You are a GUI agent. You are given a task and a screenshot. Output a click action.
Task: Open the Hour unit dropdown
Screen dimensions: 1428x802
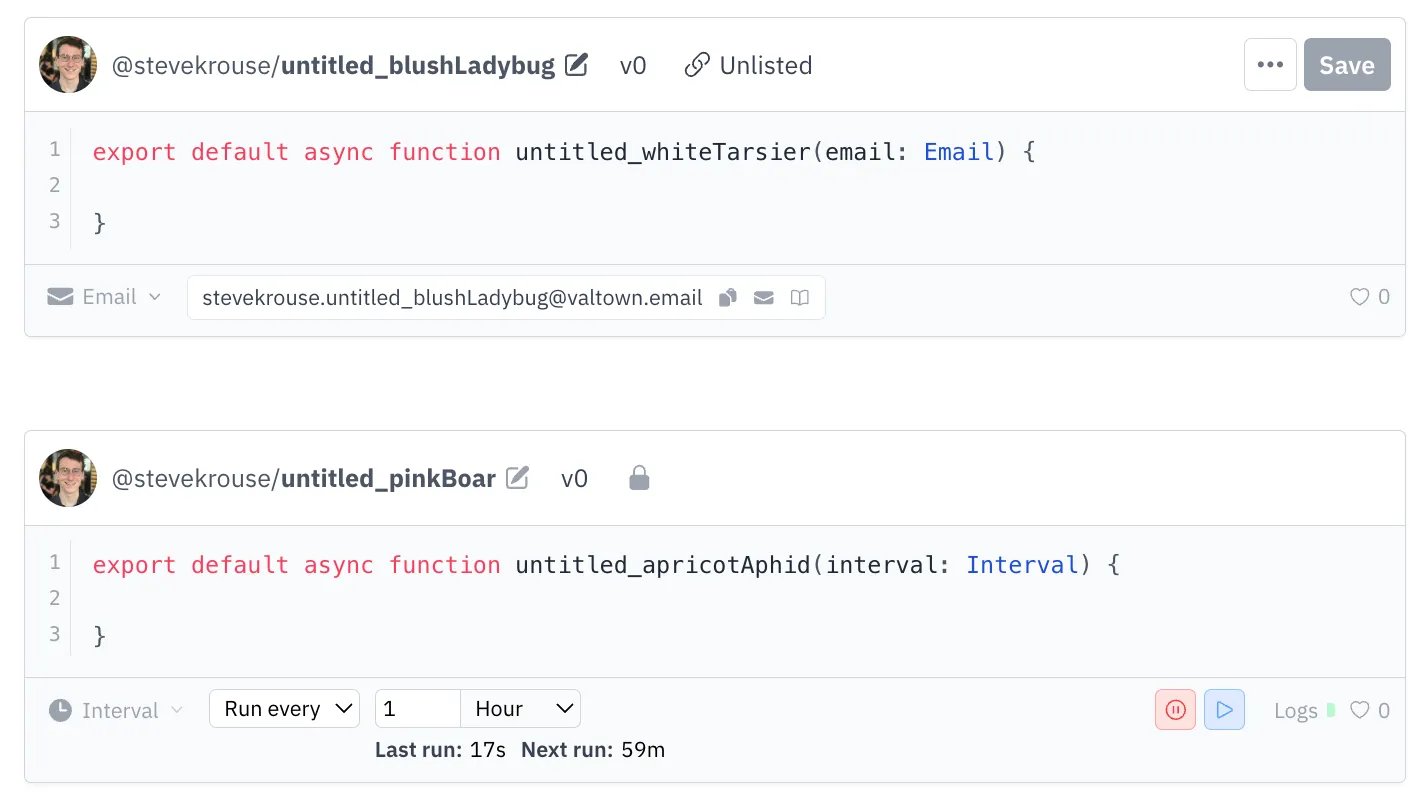coord(521,709)
